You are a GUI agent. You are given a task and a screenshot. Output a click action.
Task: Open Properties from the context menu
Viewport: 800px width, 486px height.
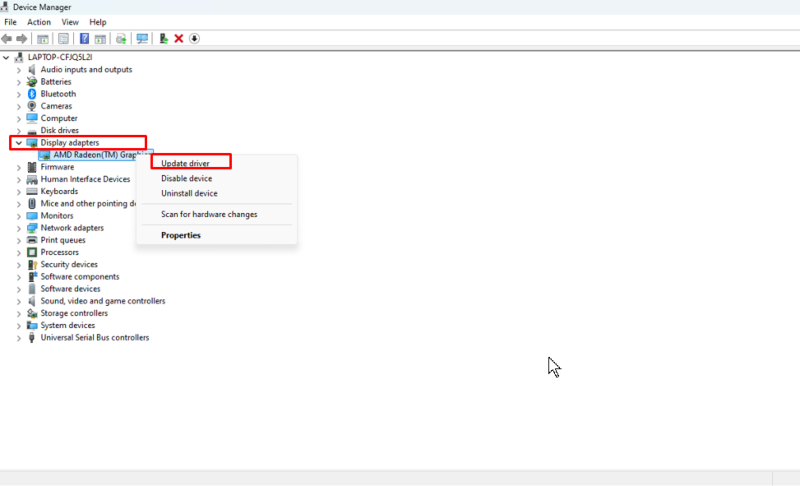(181, 236)
